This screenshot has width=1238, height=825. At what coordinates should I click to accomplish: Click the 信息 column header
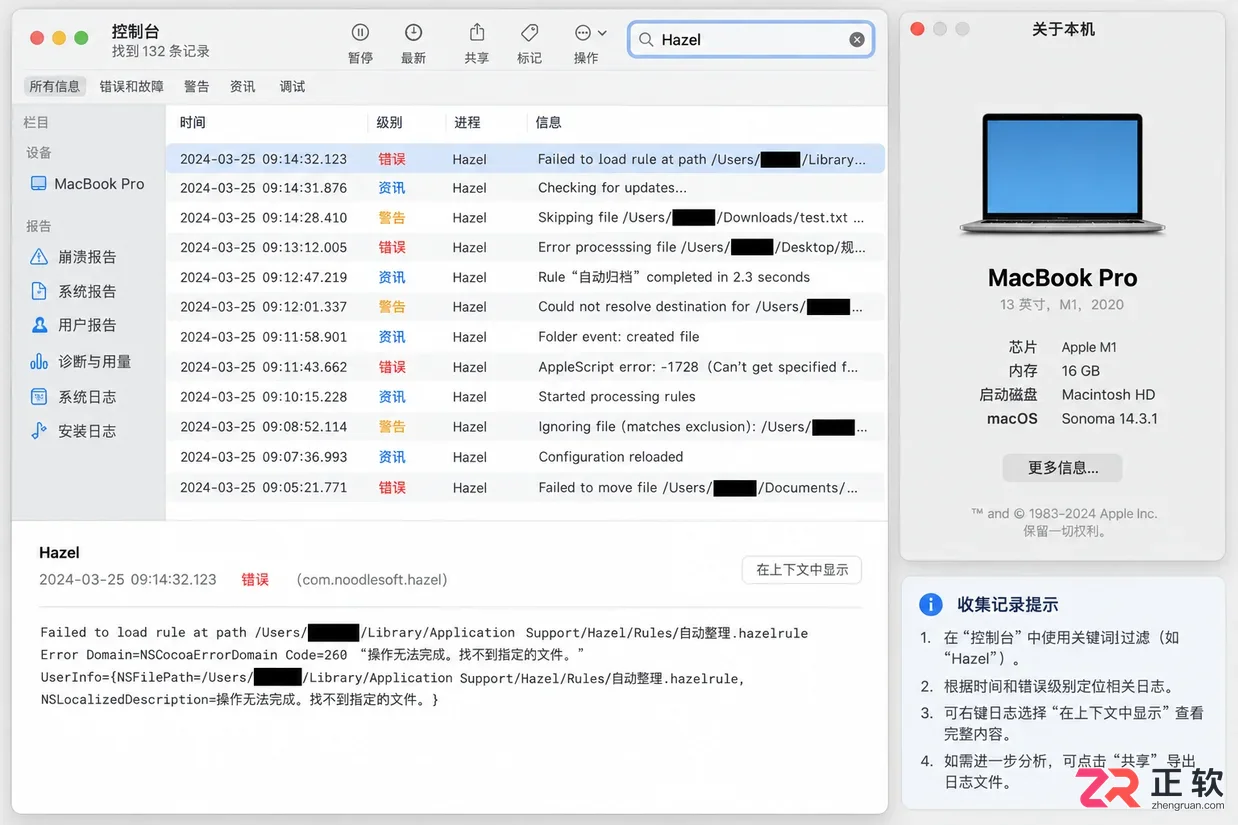(549, 122)
